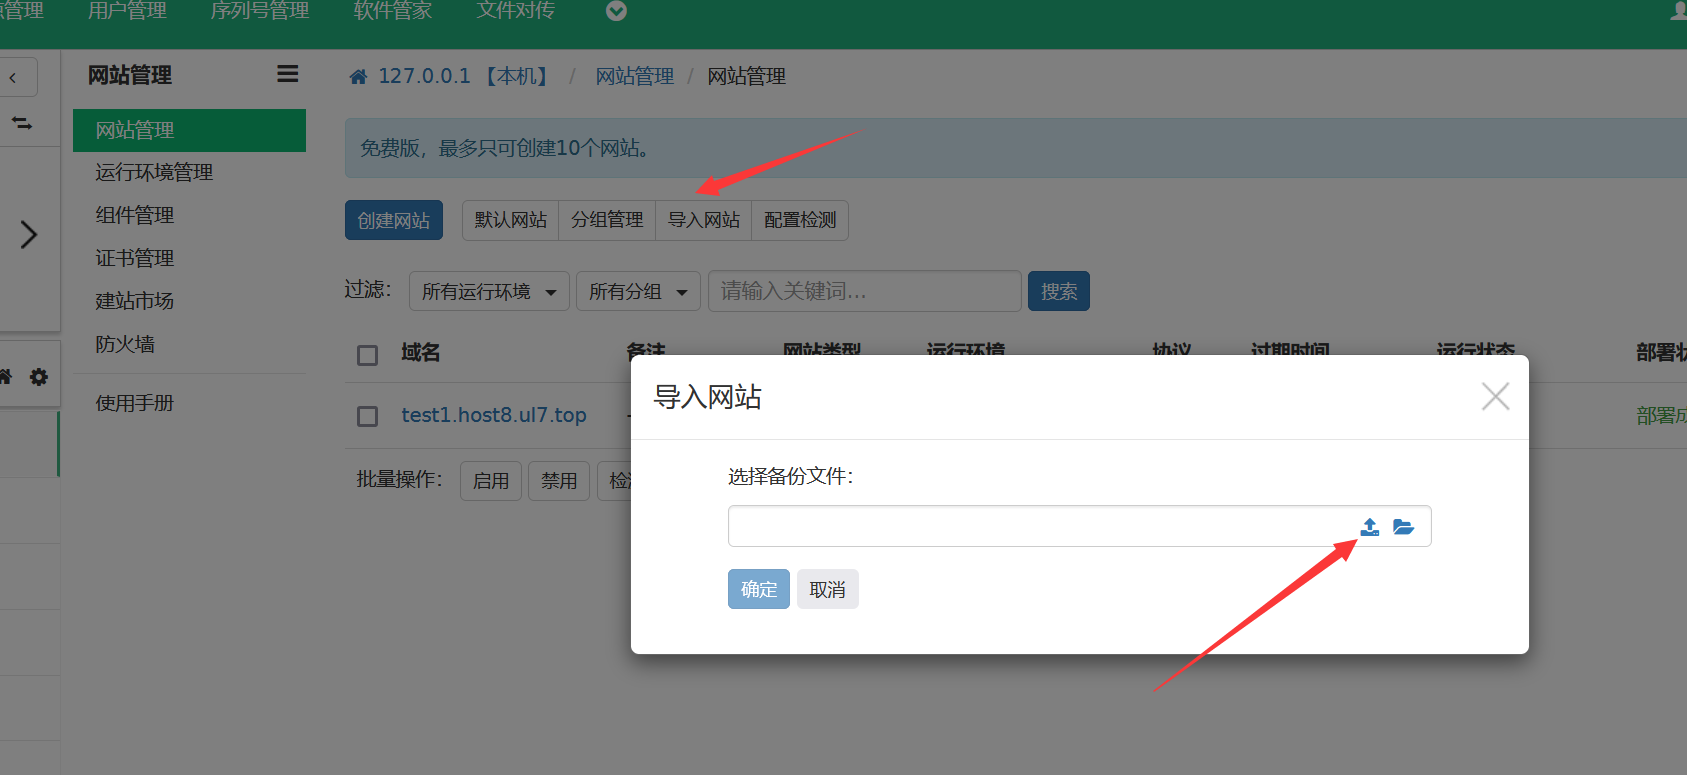Select 证书管理 in the sidebar
This screenshot has width=1687, height=775.
coord(135,258)
